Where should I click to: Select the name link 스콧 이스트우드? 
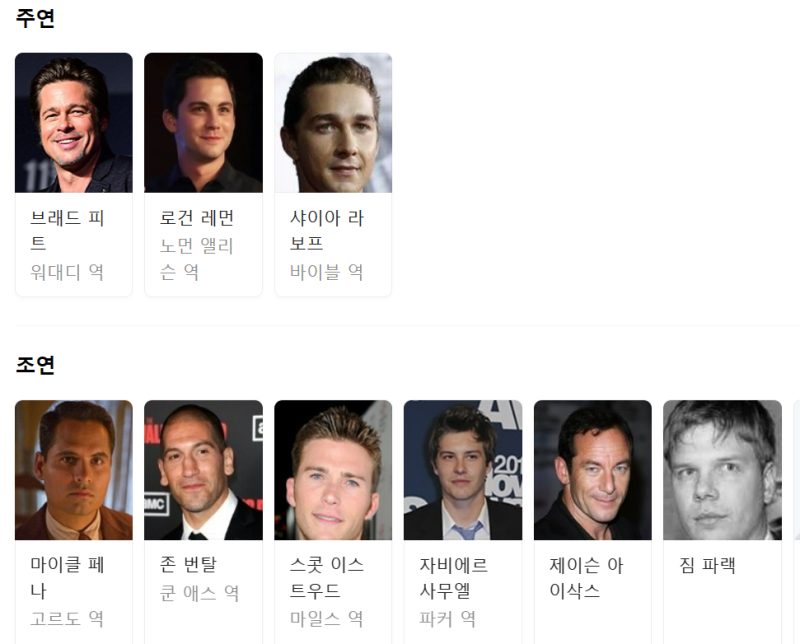[x=327, y=578]
